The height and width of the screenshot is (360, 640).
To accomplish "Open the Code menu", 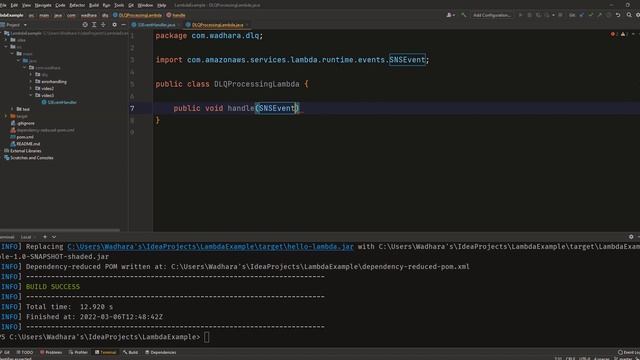I will coord(60,5).
